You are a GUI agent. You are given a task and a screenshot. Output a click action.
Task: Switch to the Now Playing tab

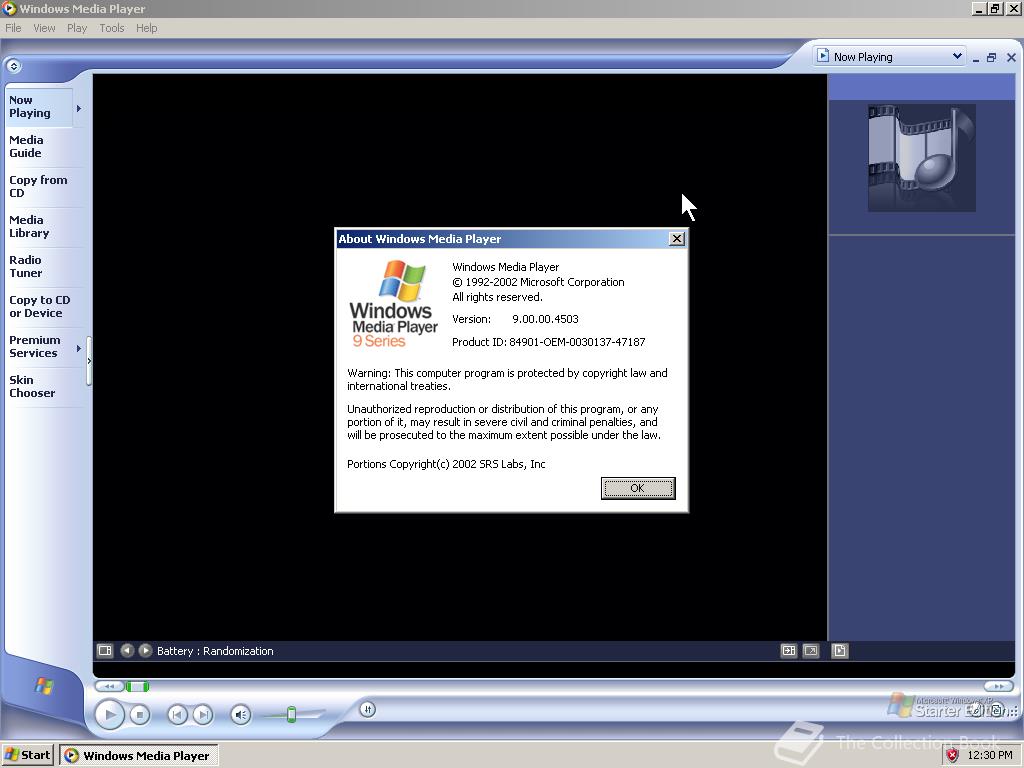[39, 106]
